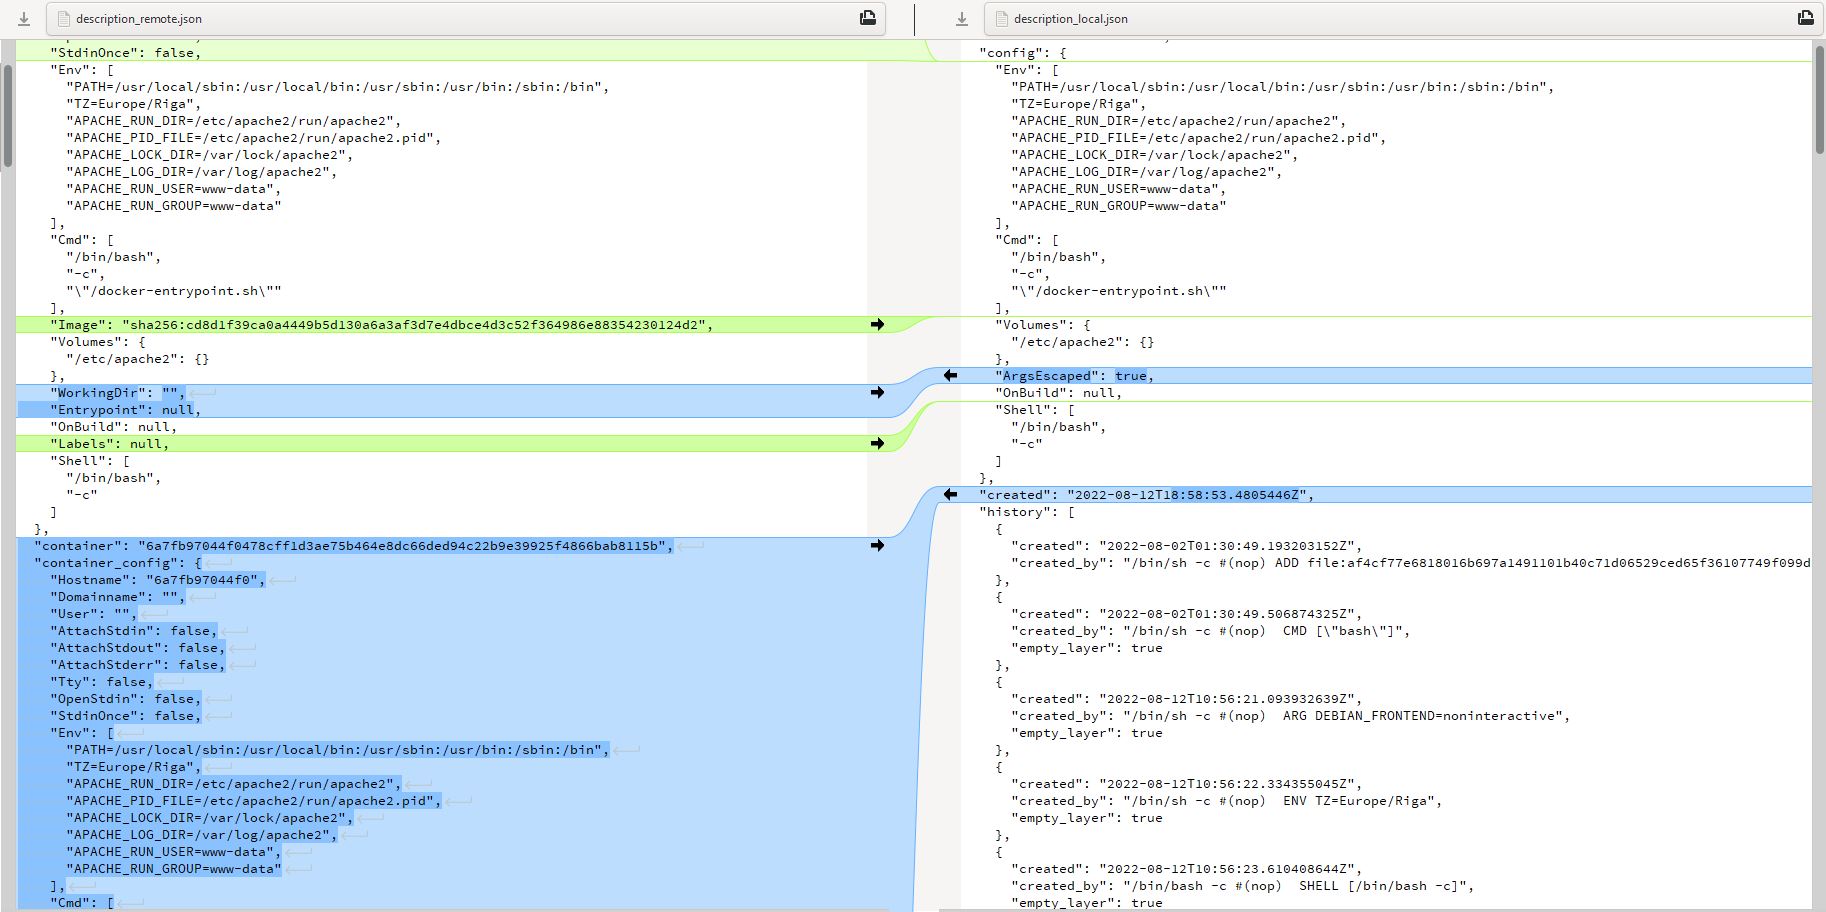The image size is (1826, 912).
Task: Click the "ArgsEscaped": true line in the right pane
Action: pos(1074,376)
